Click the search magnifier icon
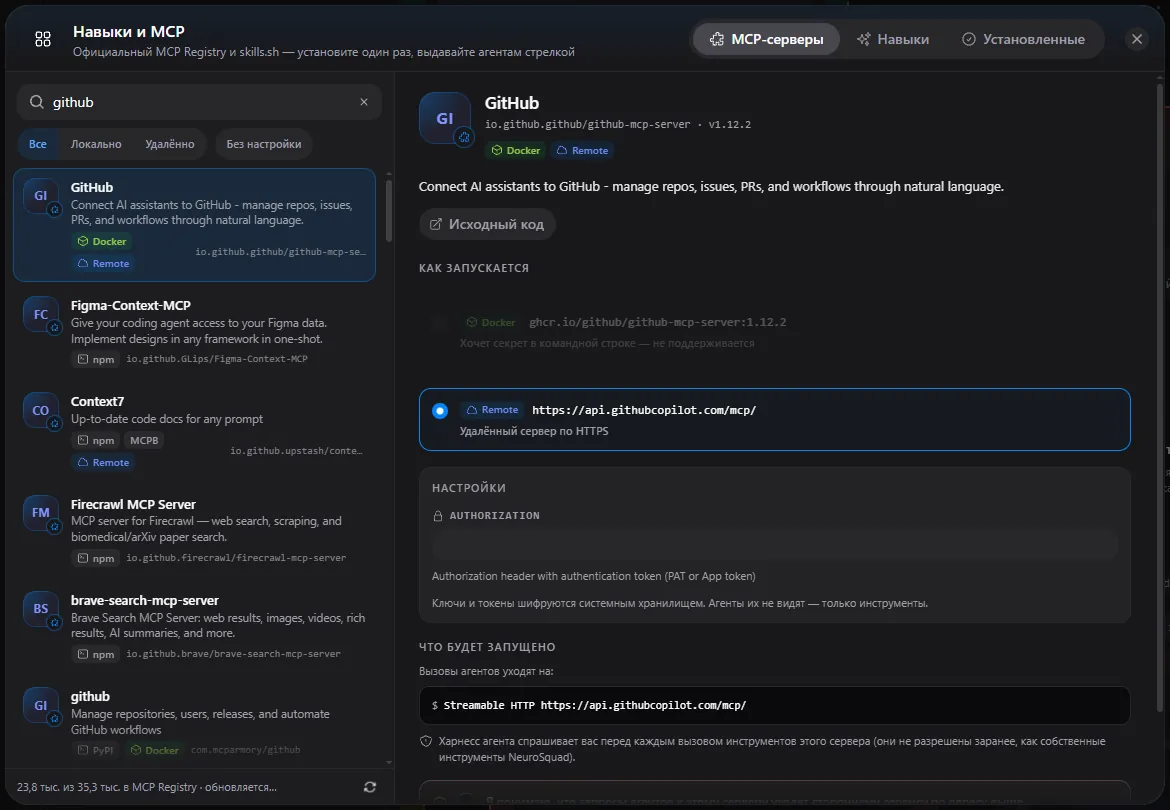This screenshot has width=1170, height=810. point(37,102)
